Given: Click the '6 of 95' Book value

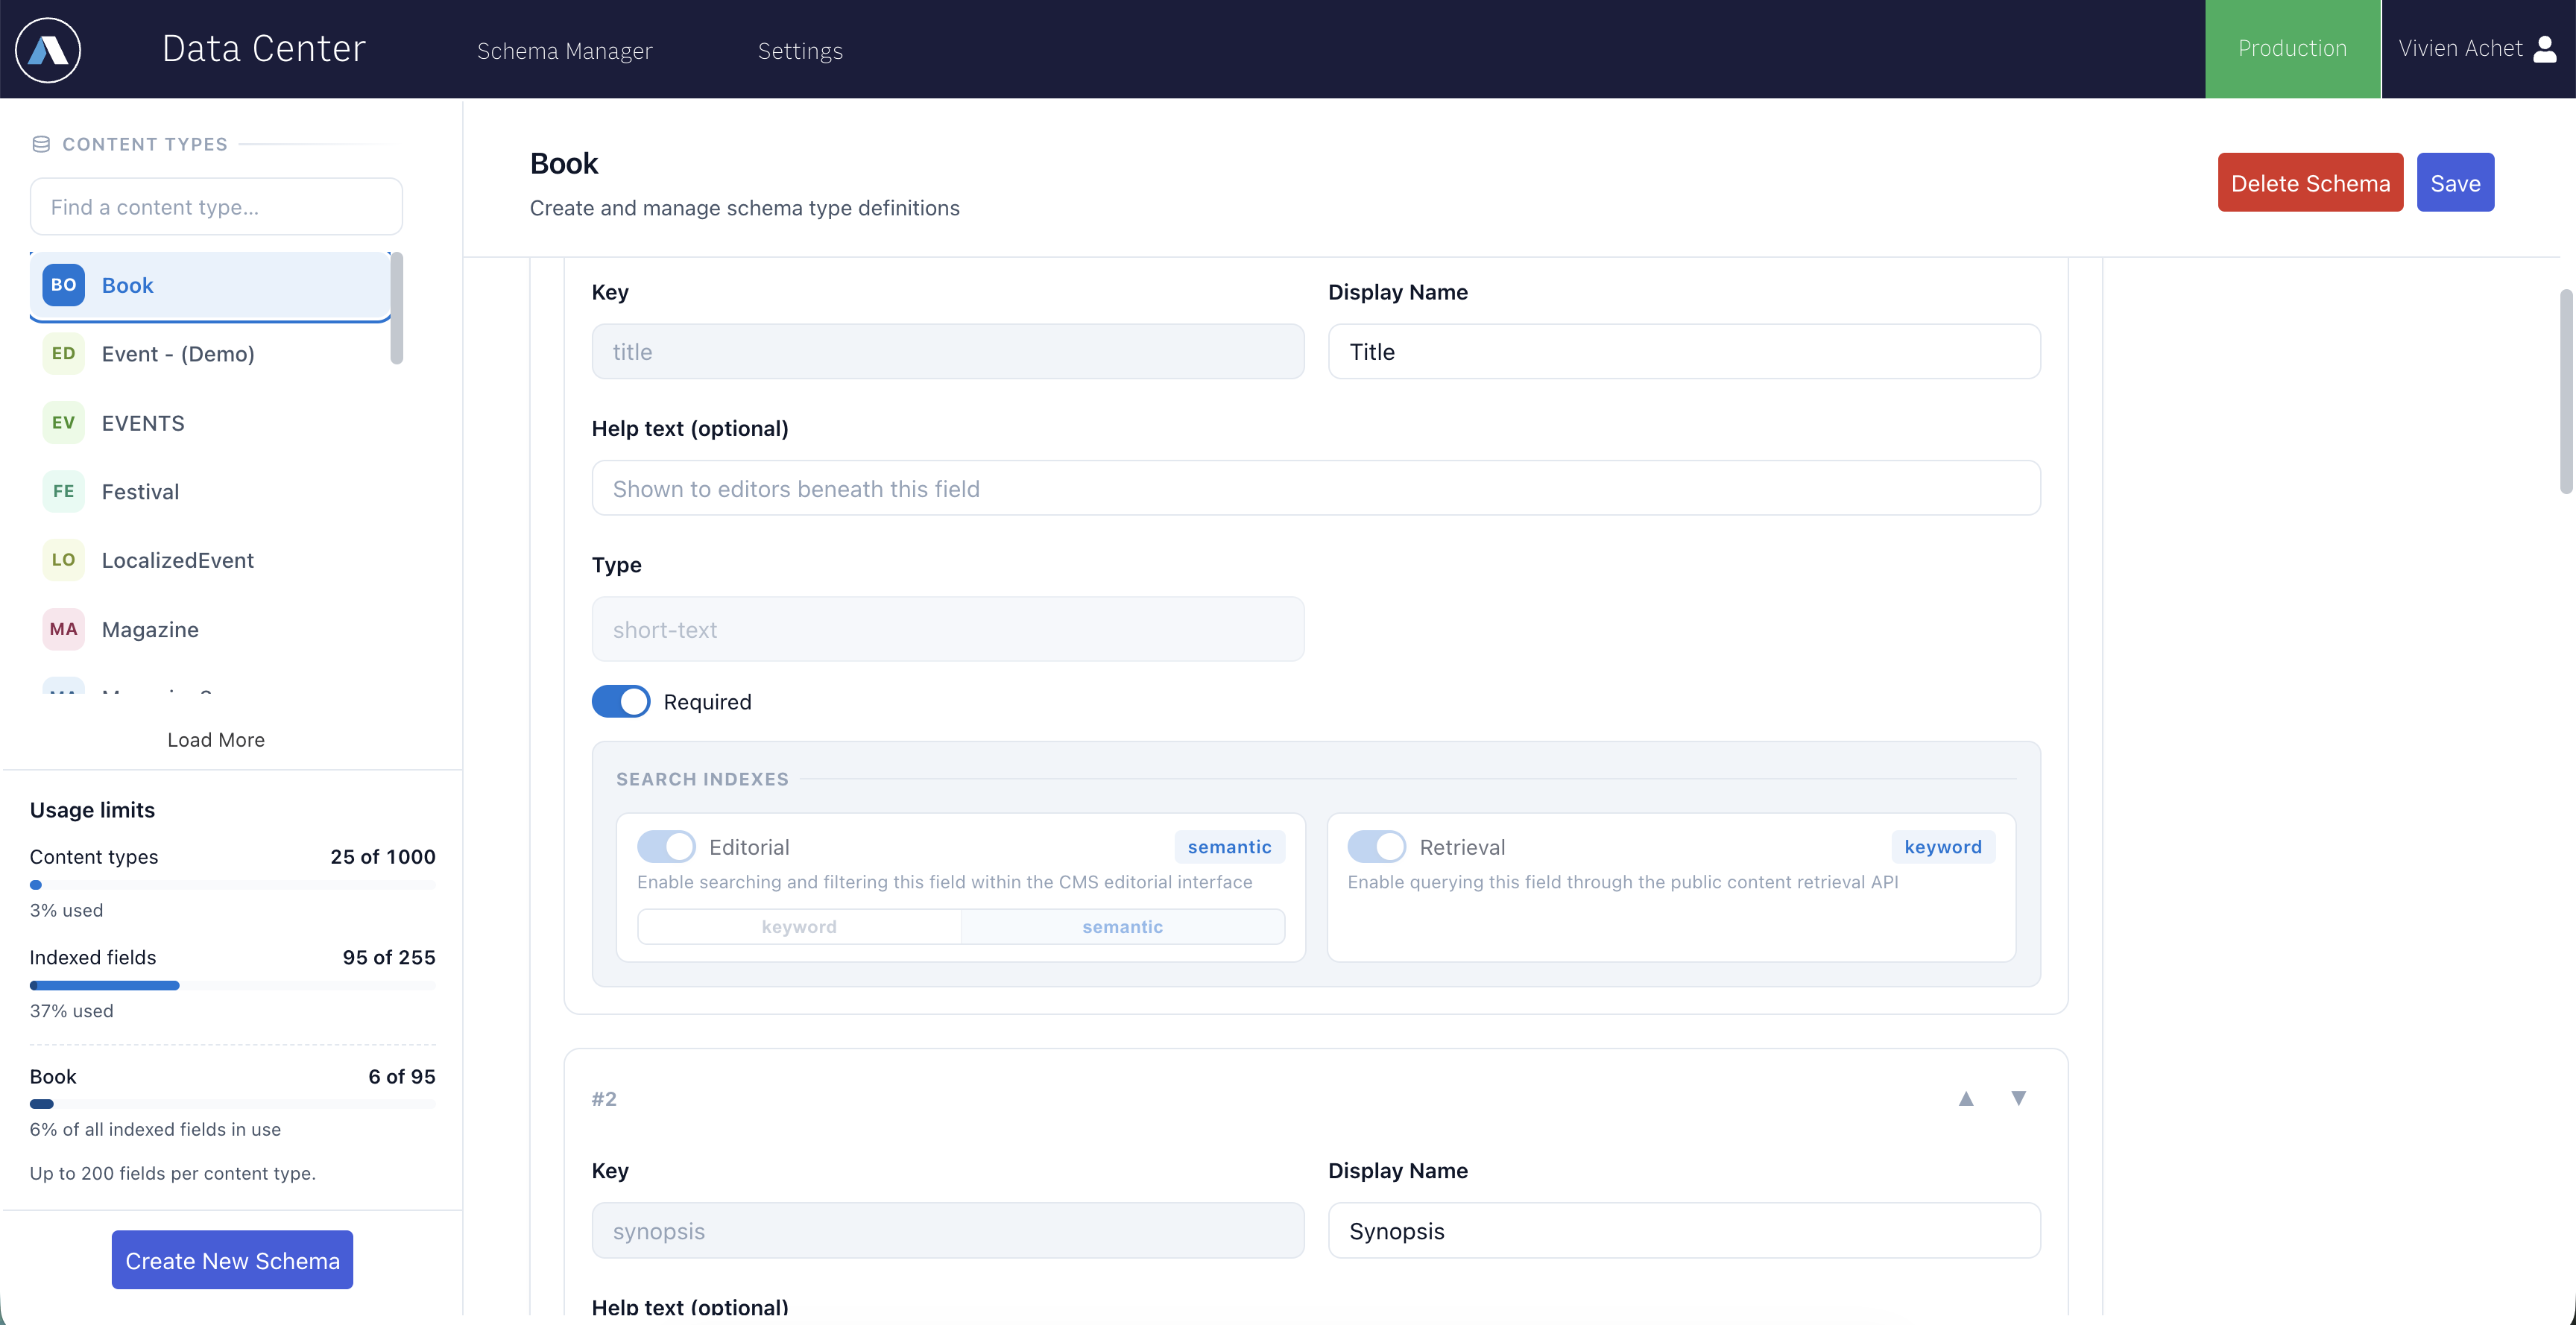Looking at the screenshot, I should tap(402, 1077).
